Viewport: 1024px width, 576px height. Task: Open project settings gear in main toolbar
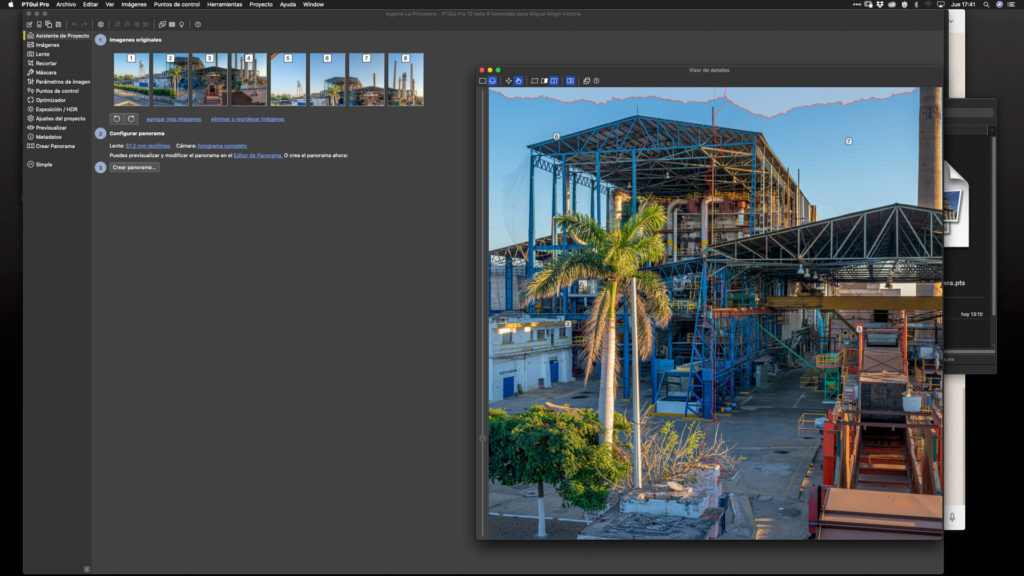tap(100, 24)
